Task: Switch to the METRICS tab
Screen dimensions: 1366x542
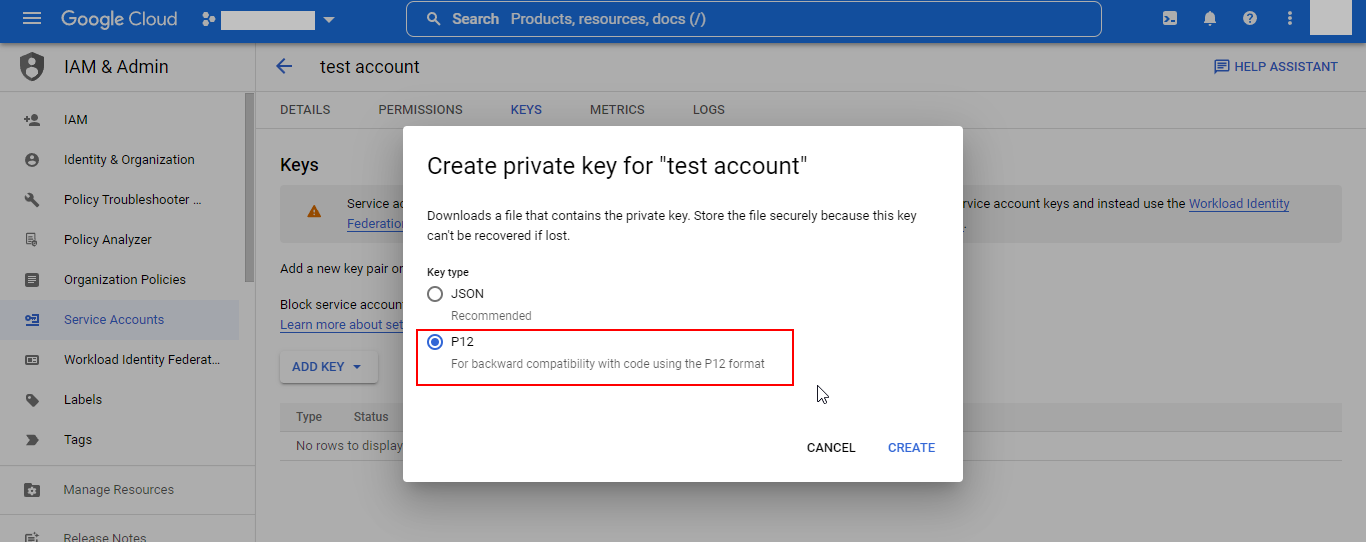Action: coord(617,110)
